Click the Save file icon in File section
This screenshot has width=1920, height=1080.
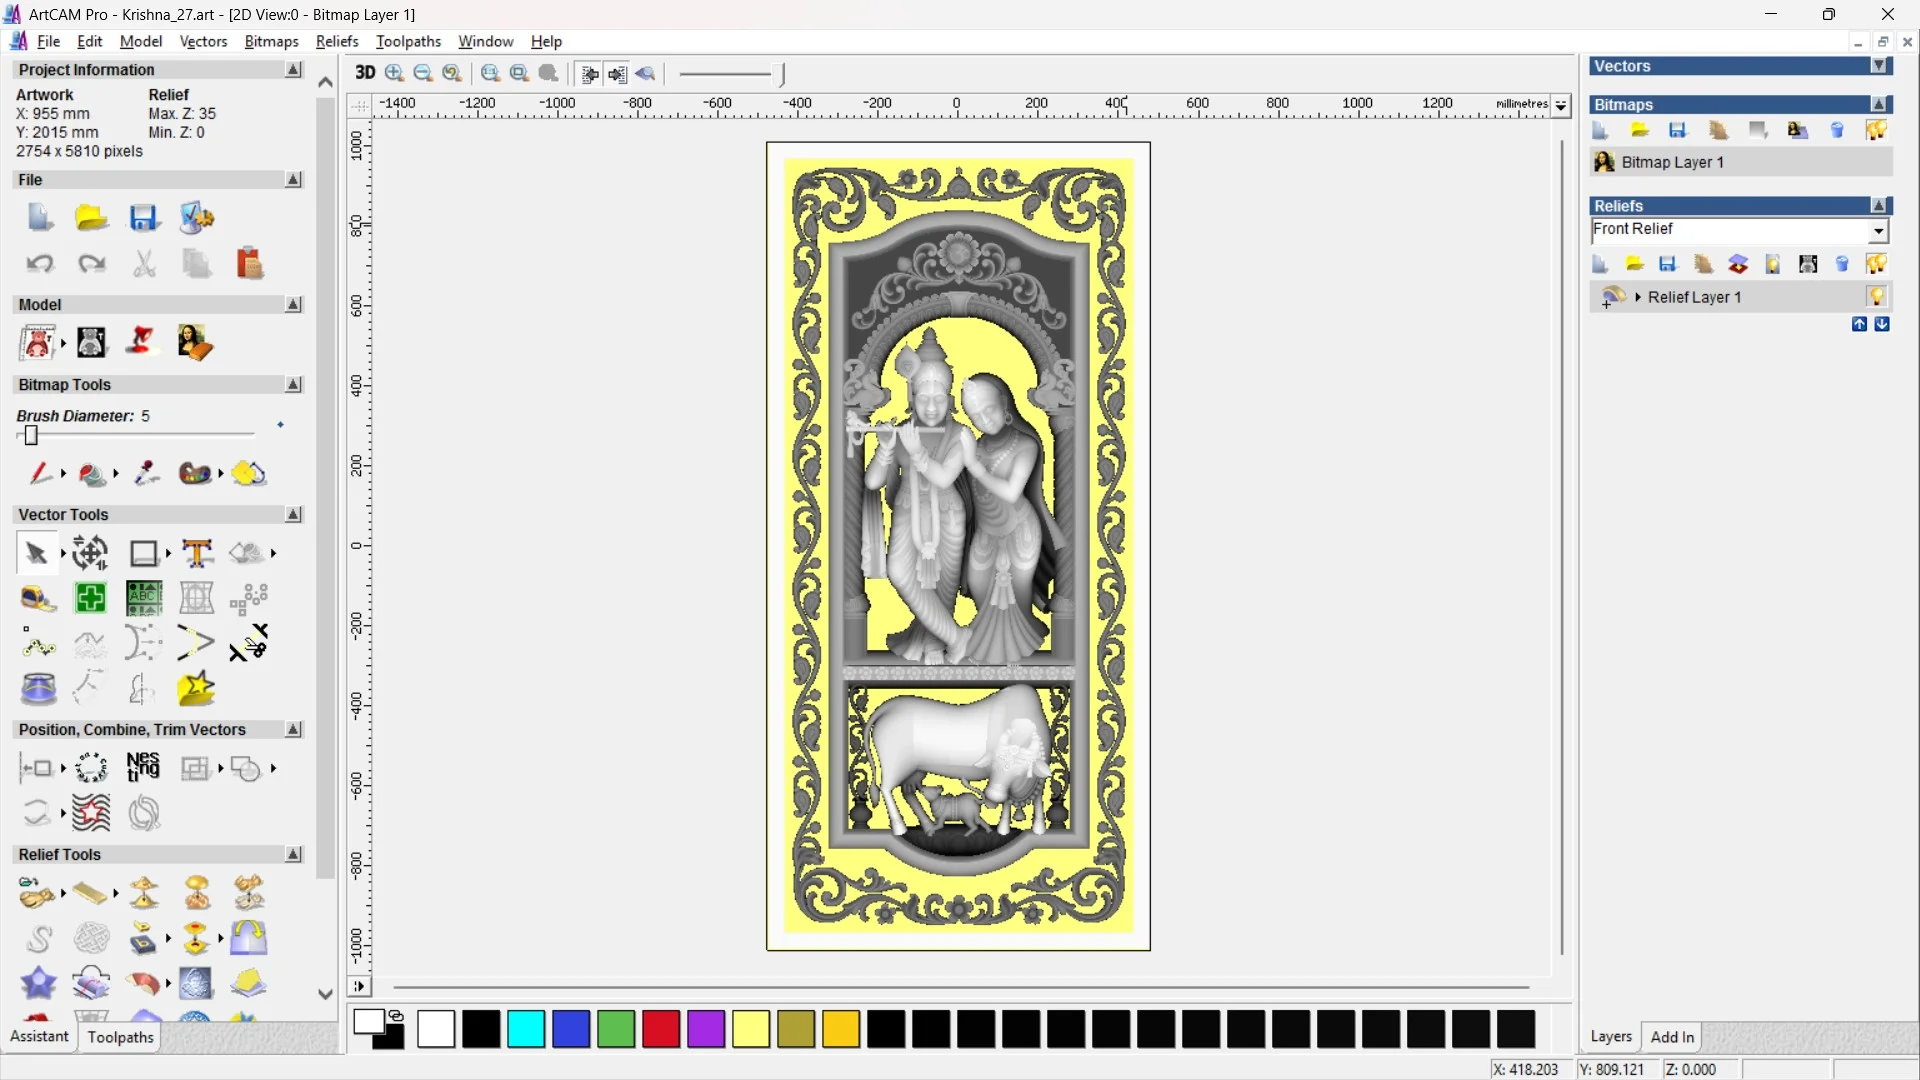pos(144,218)
